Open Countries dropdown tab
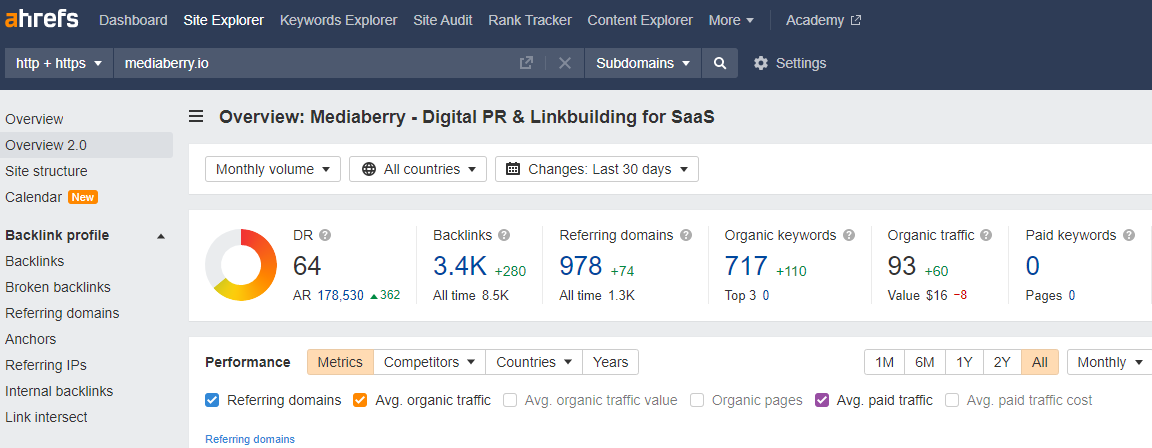Screen dimensions: 1152x448 click(534, 362)
